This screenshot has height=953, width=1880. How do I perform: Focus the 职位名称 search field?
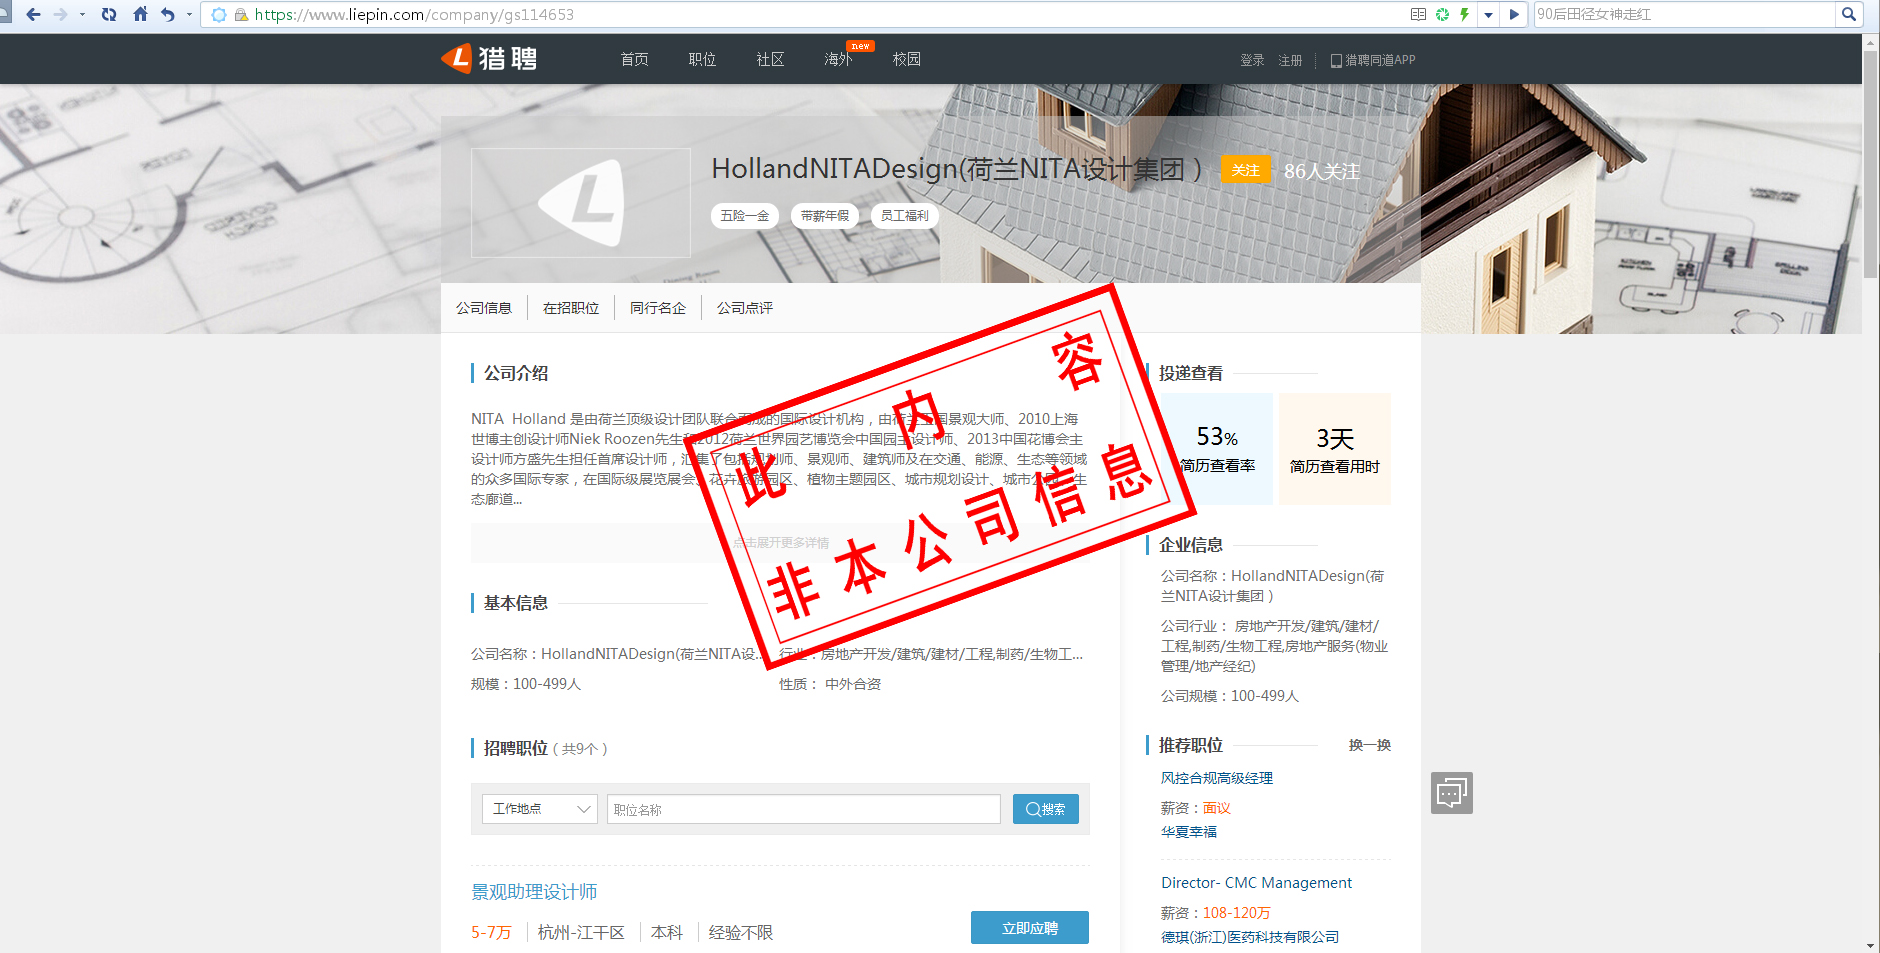click(x=804, y=809)
